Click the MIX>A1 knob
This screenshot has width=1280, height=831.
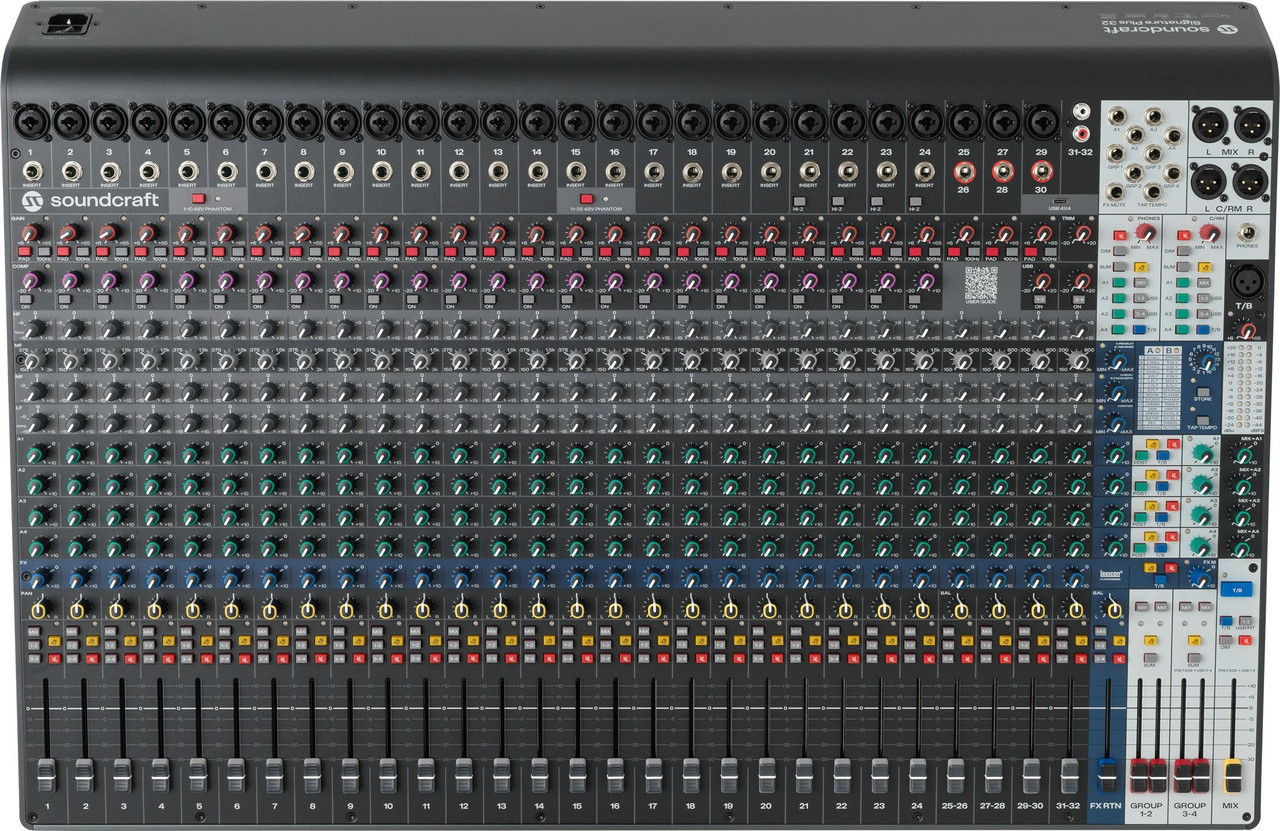[x=1243, y=456]
